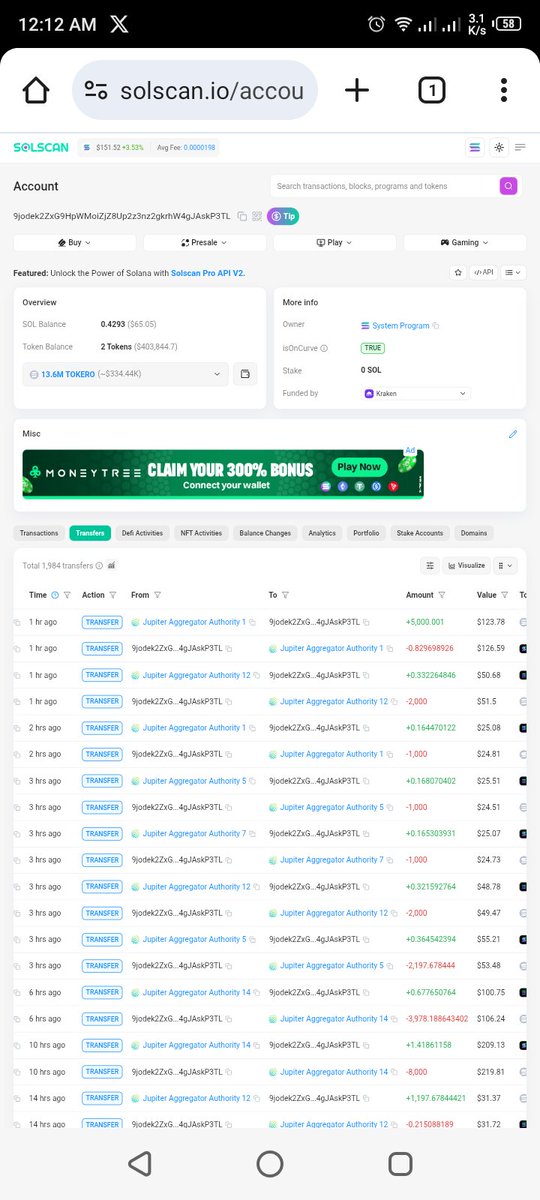Open Solscan hamburger menu icon

pyautogui.click(x=521, y=147)
